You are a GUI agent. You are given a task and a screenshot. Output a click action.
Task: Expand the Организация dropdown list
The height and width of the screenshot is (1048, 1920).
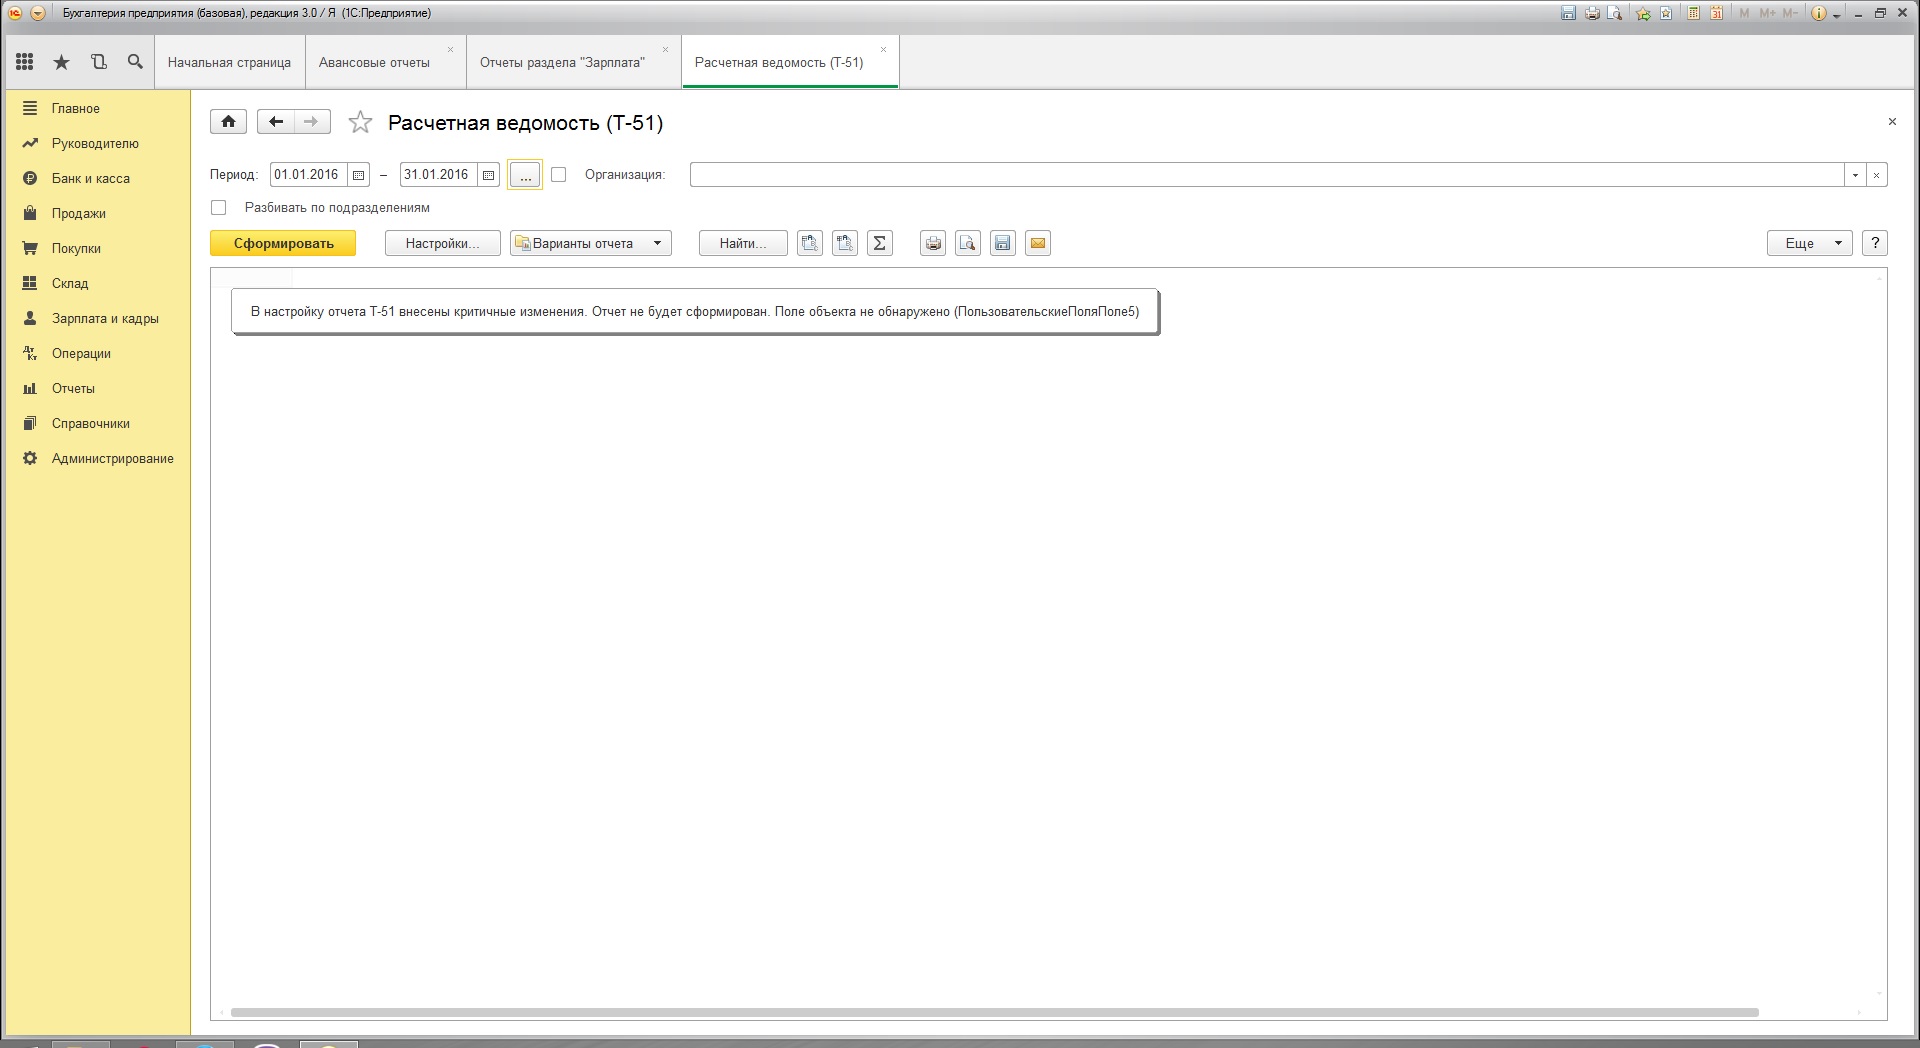(1855, 175)
